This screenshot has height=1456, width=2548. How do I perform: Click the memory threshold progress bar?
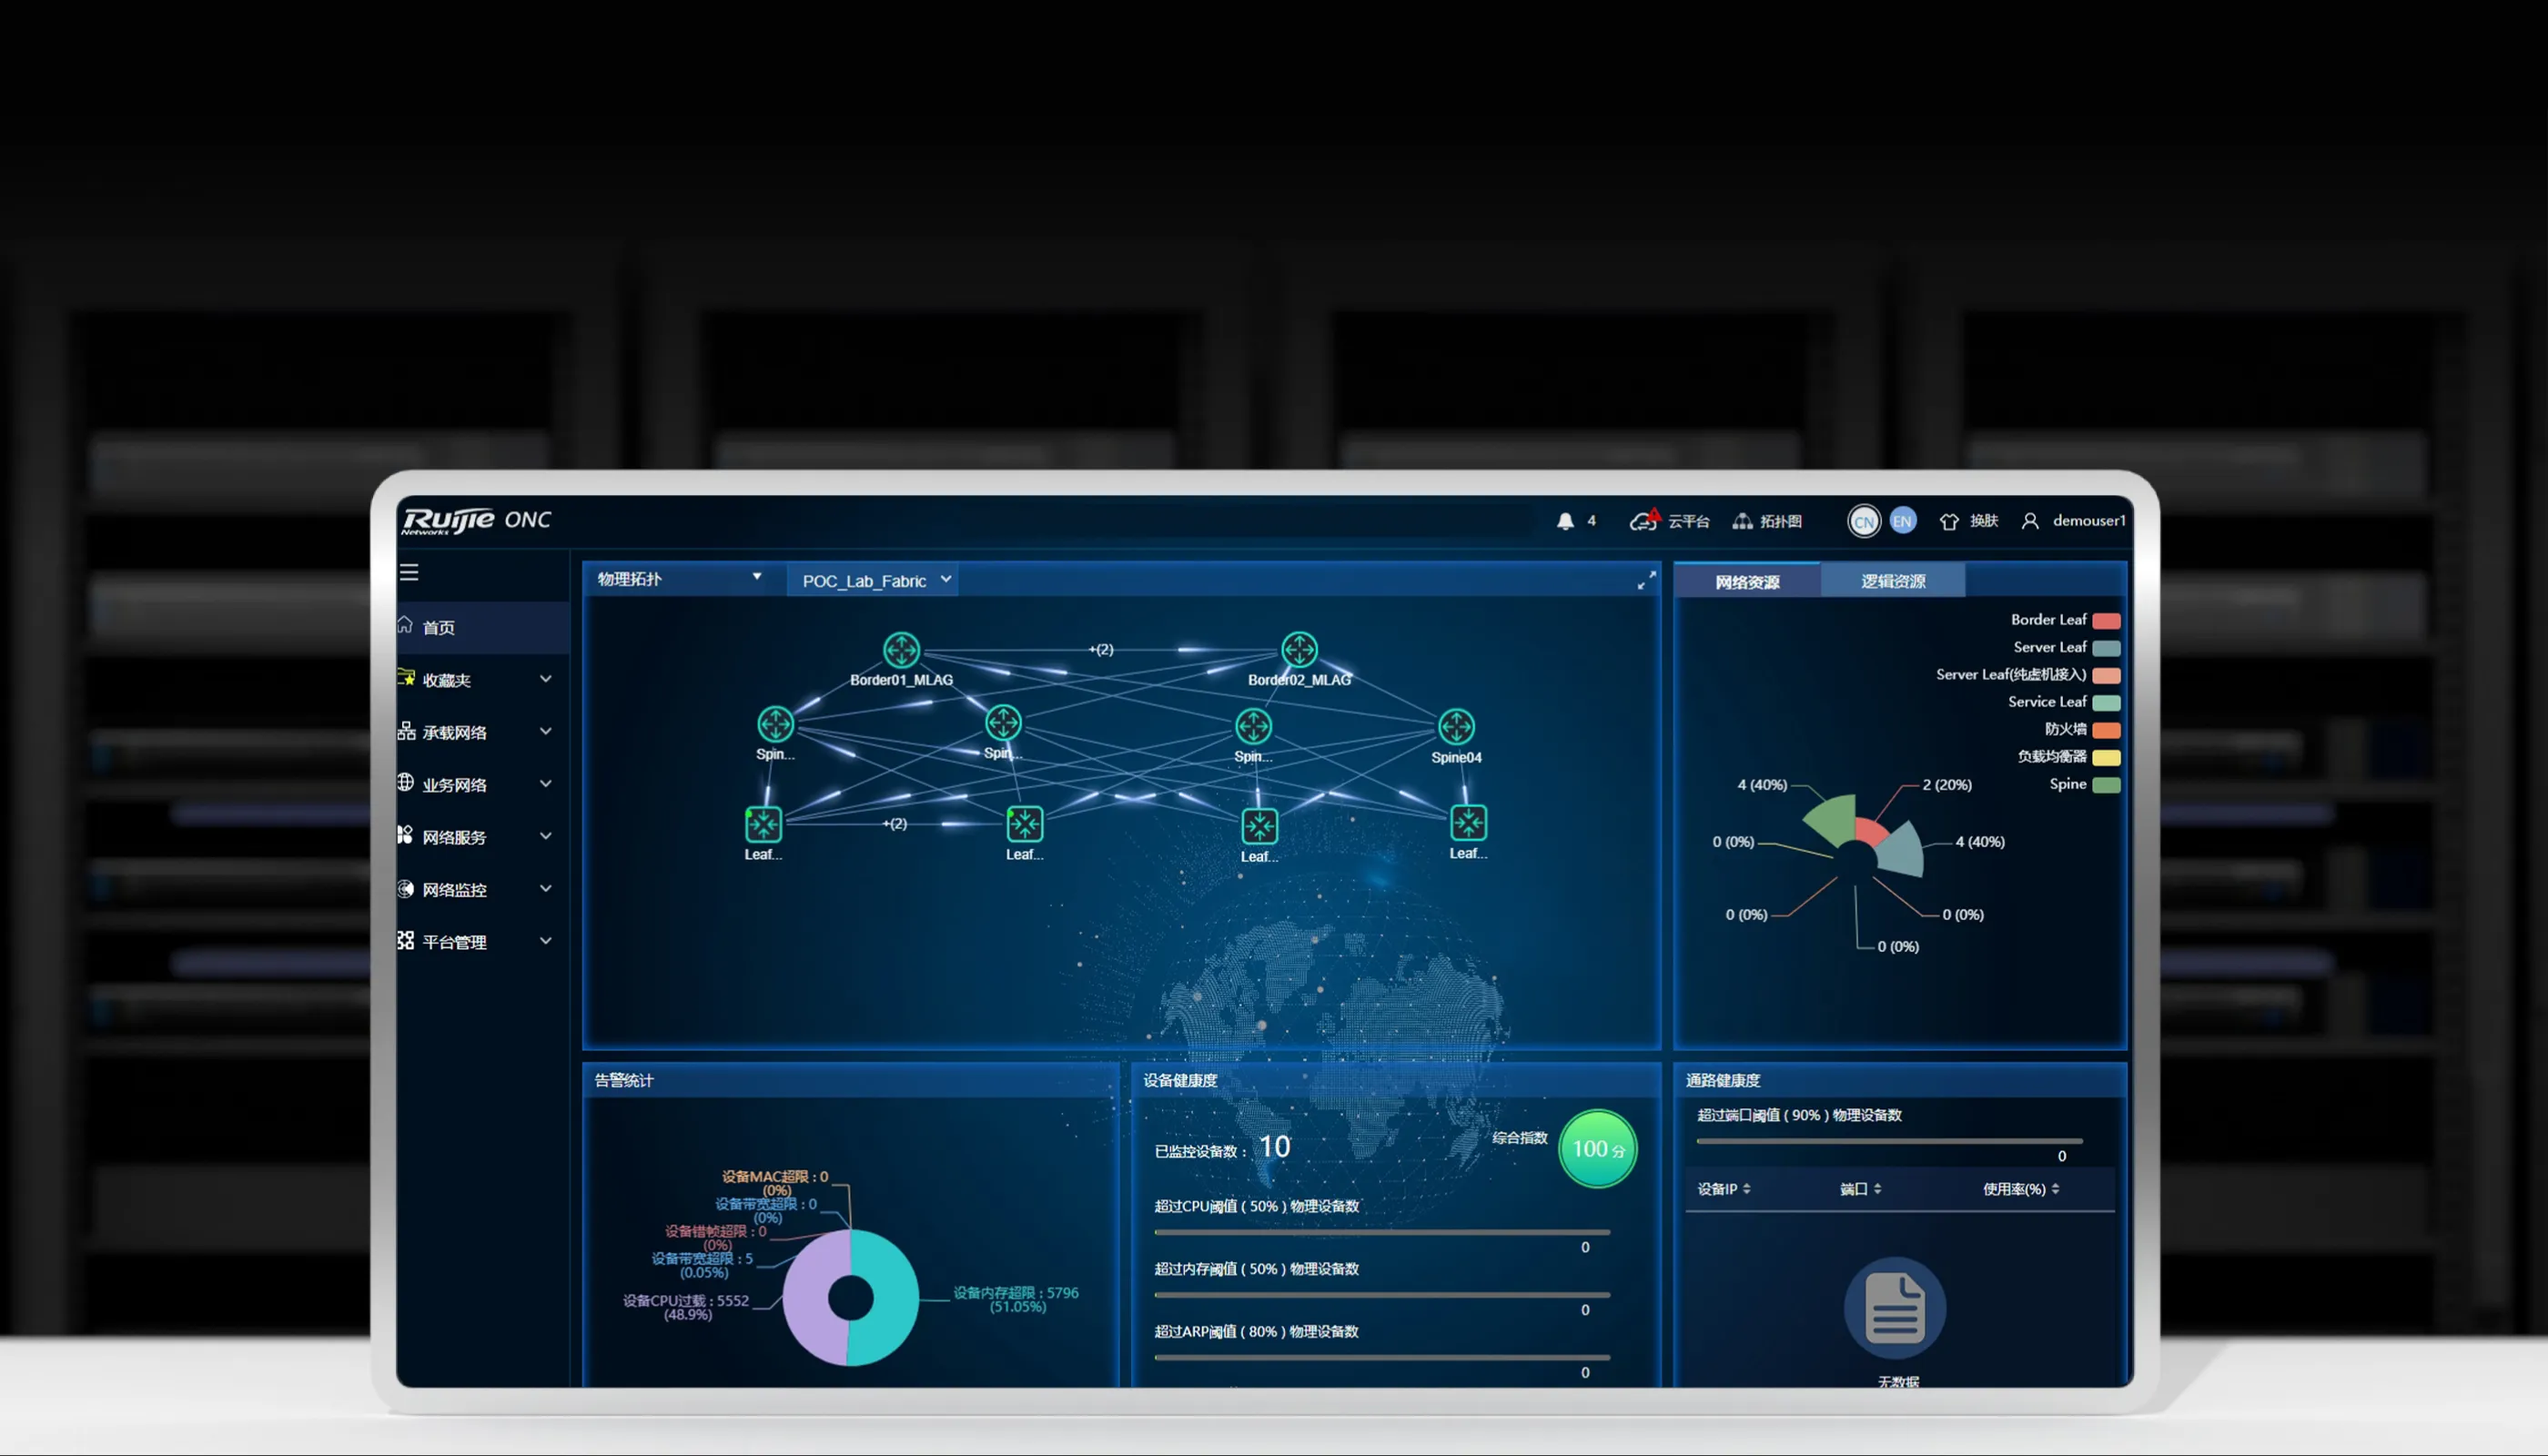(x=1382, y=1295)
